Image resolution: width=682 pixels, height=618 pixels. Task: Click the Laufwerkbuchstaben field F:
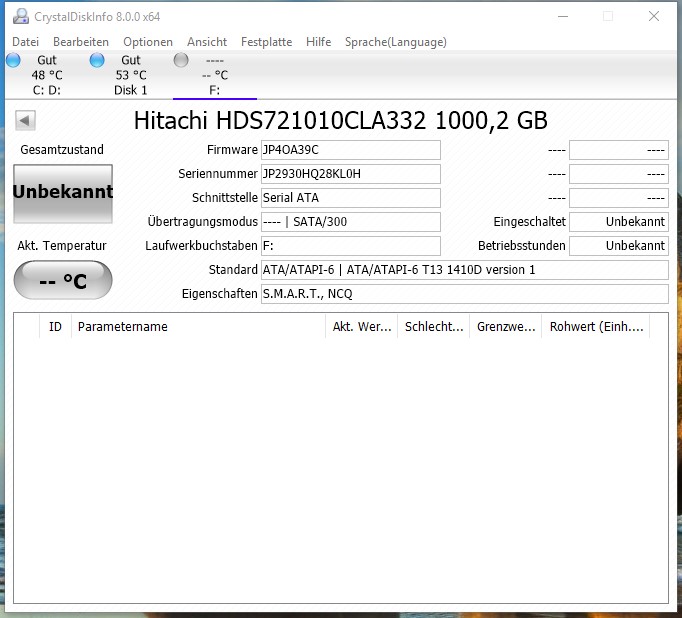click(x=351, y=246)
